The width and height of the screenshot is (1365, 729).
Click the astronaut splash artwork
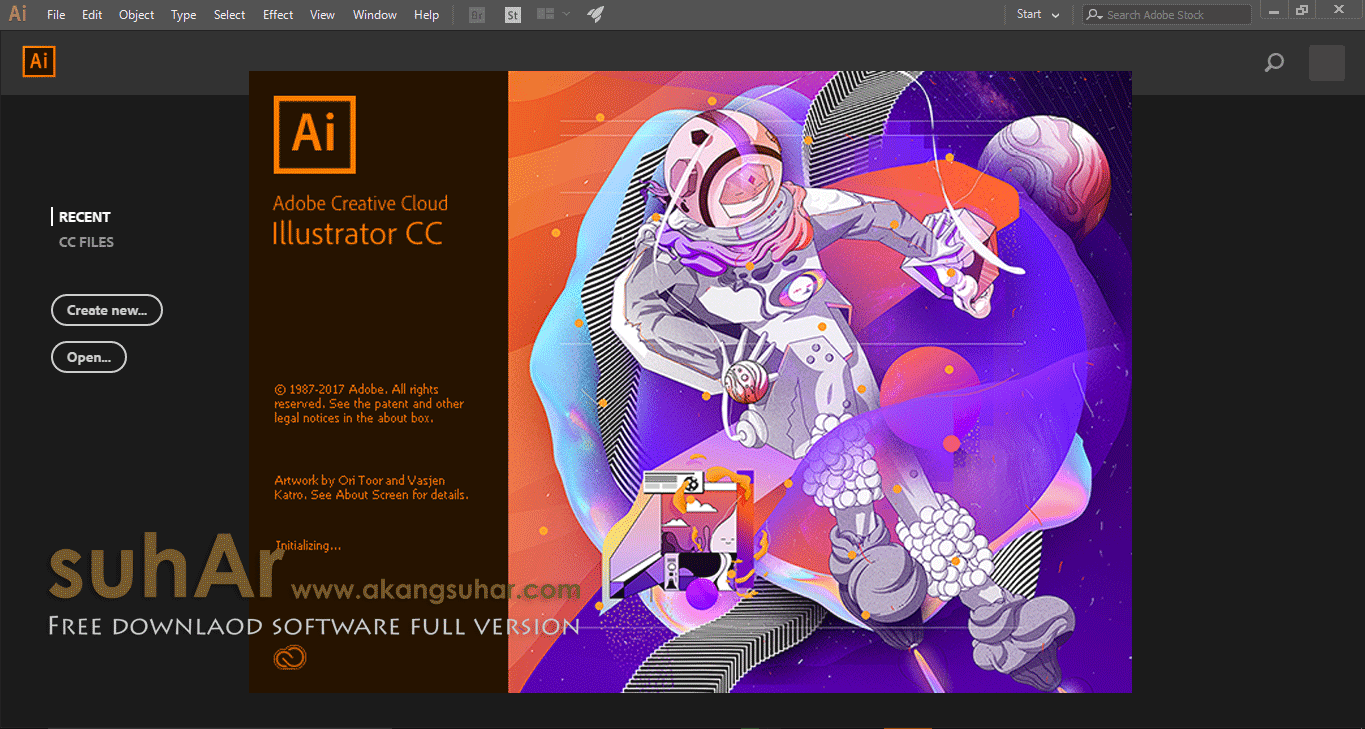[x=820, y=382]
